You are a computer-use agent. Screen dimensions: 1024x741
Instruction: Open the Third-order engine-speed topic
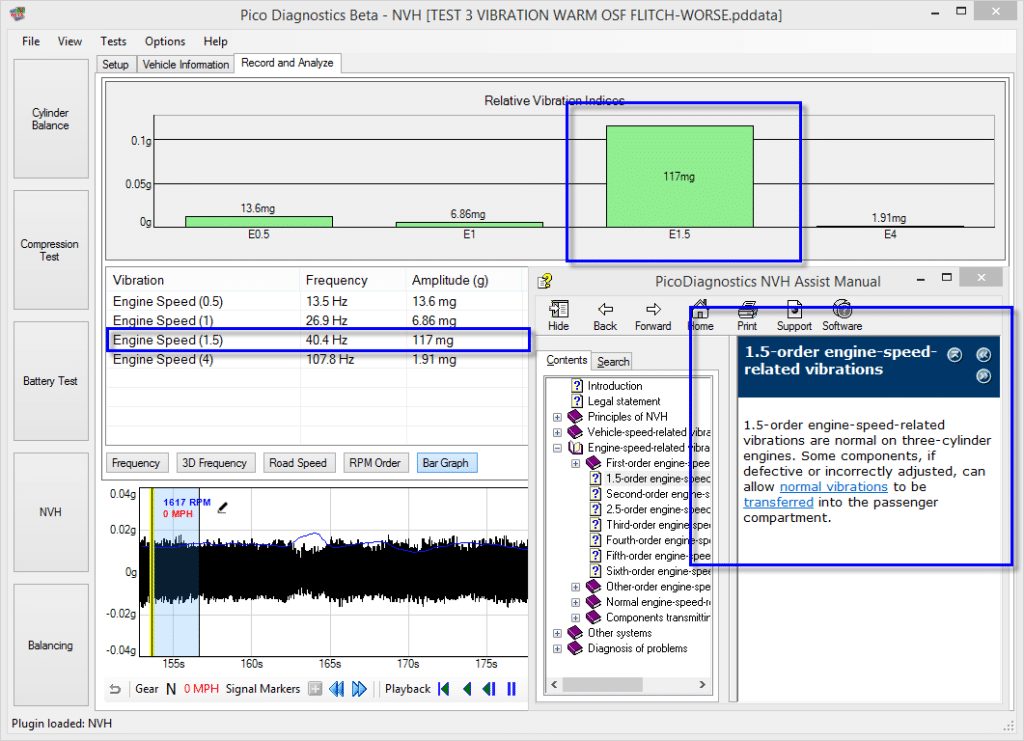coord(658,525)
